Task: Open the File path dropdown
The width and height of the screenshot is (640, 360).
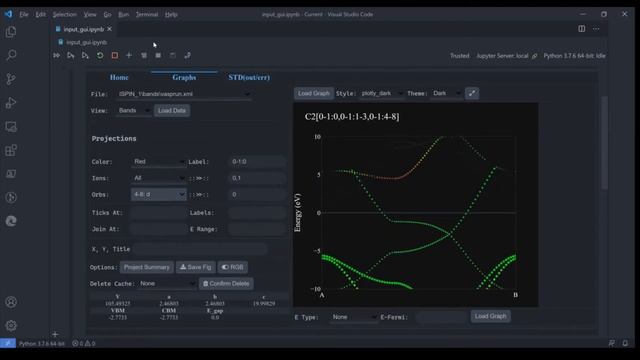Action: point(184,94)
